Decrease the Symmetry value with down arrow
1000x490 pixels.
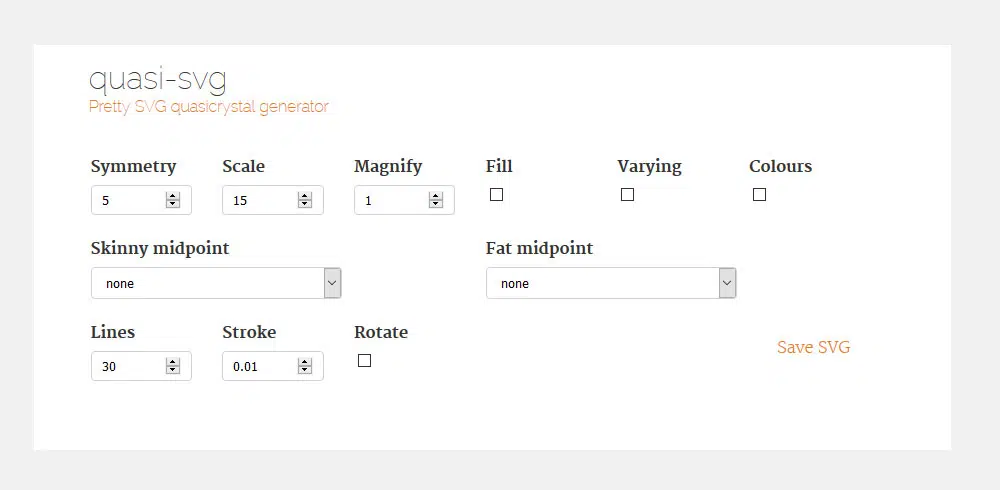click(173, 204)
